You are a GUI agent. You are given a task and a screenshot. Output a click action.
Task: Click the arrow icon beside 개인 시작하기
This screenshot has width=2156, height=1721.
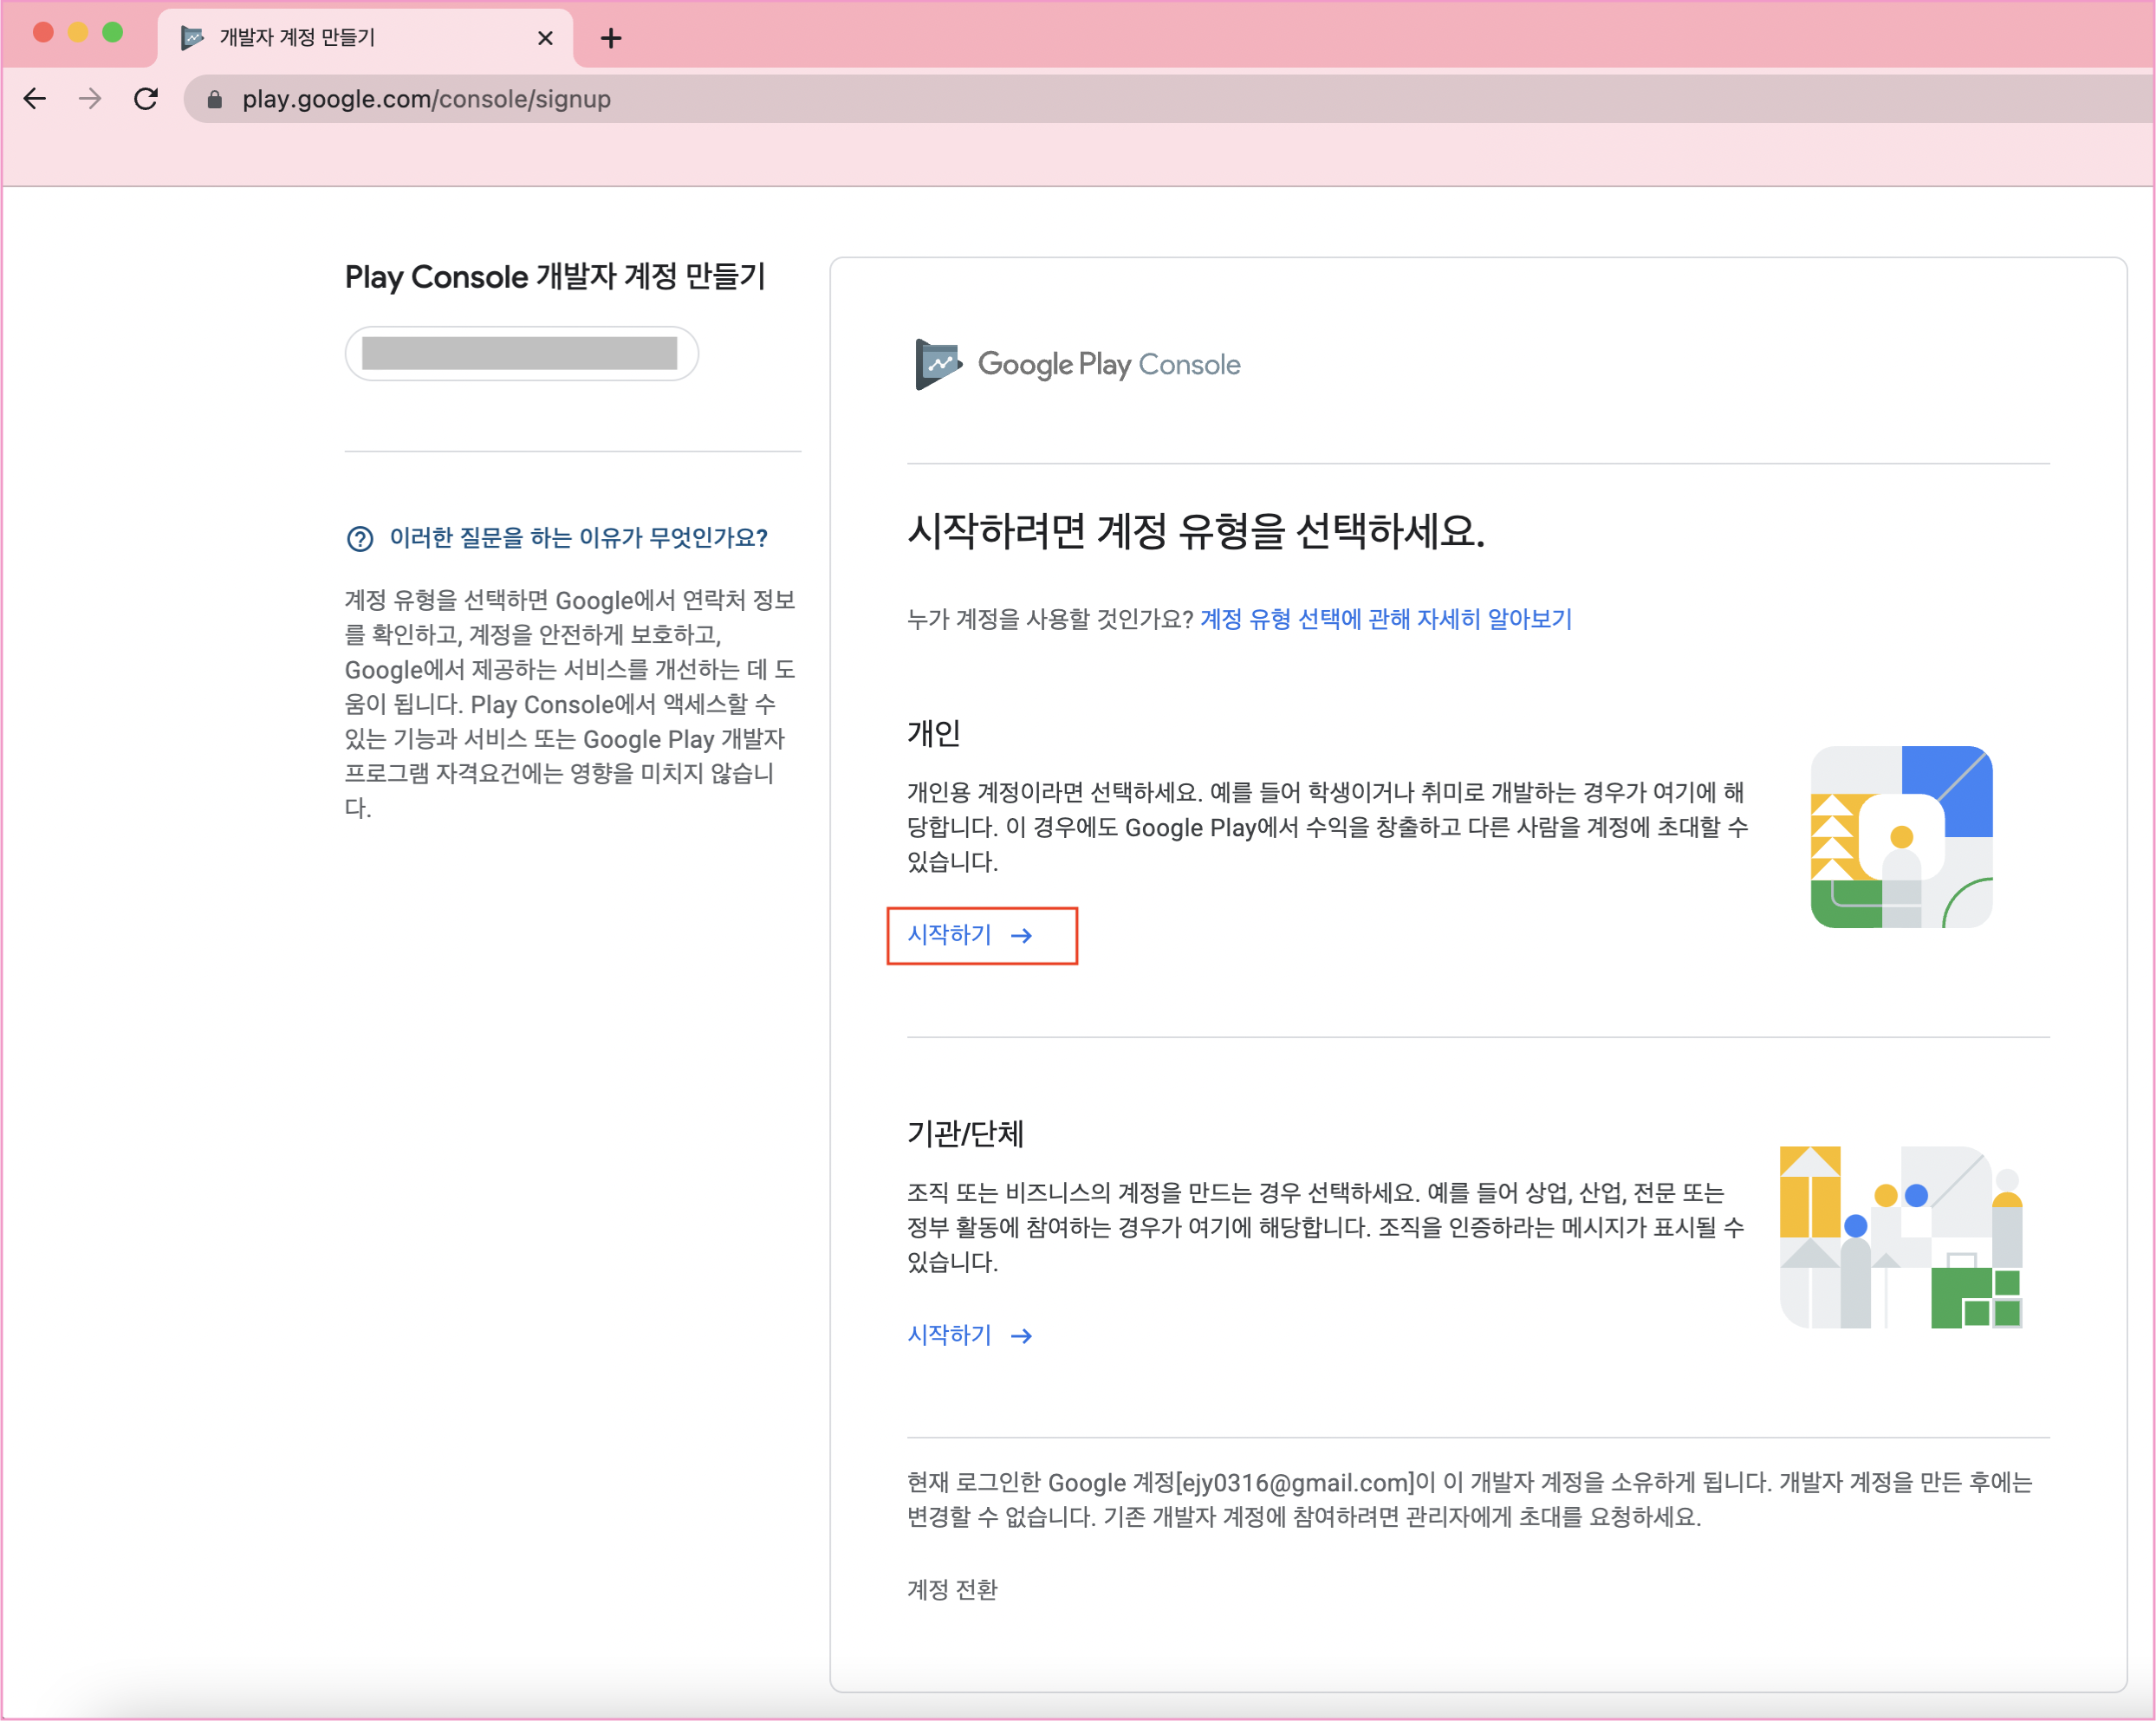pyautogui.click(x=1021, y=936)
